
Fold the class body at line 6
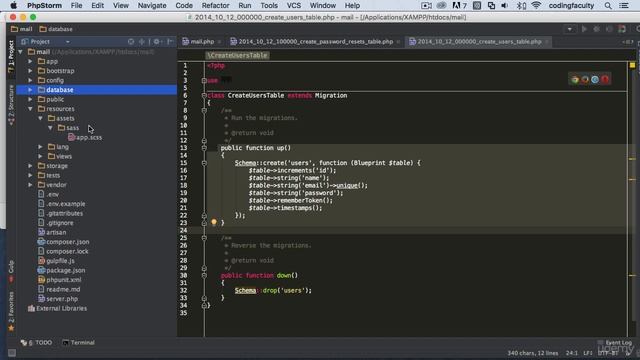tap(204, 96)
